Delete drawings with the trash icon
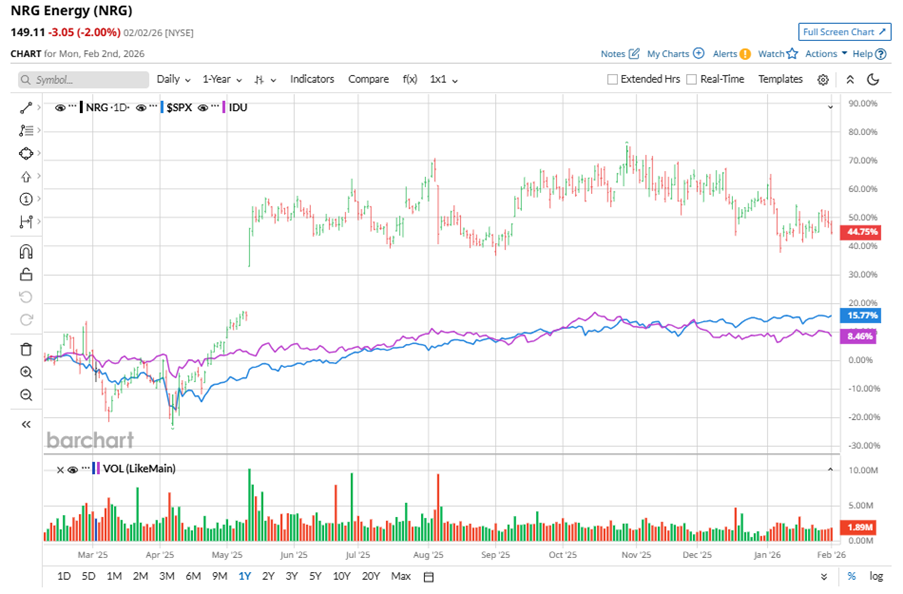The image size is (903, 594). (26, 350)
